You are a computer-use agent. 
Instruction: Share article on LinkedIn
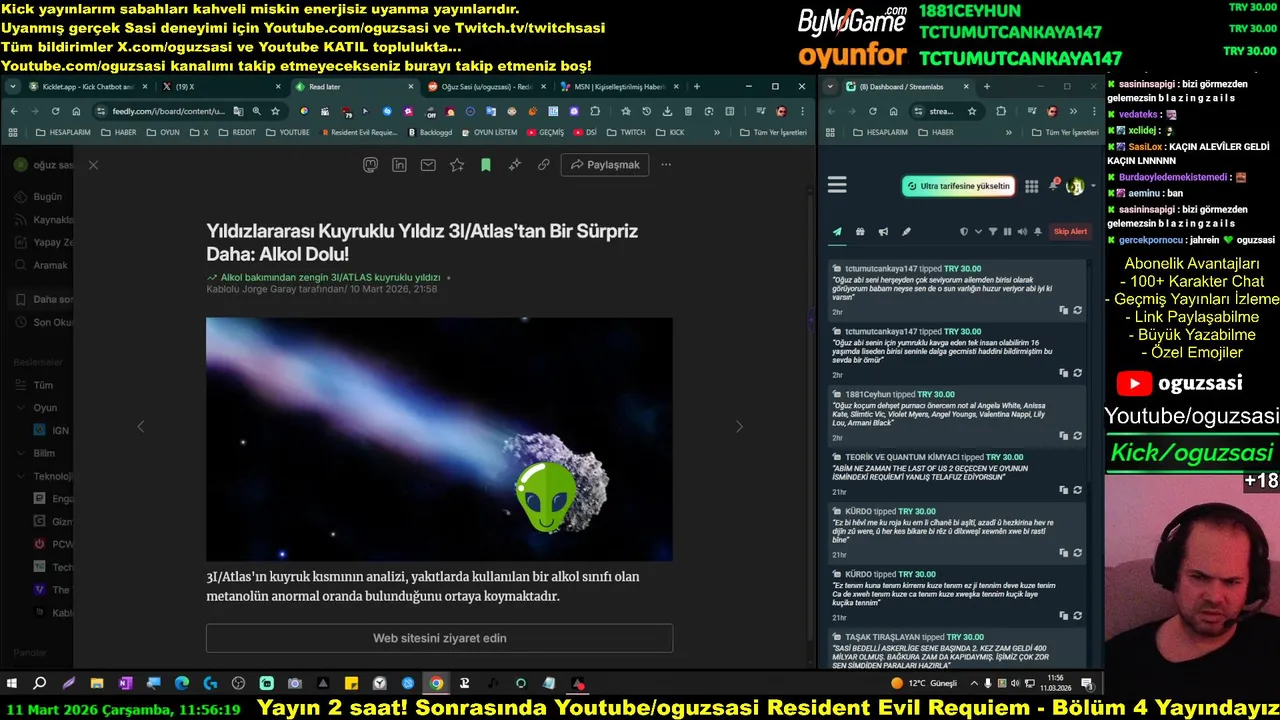(399, 165)
